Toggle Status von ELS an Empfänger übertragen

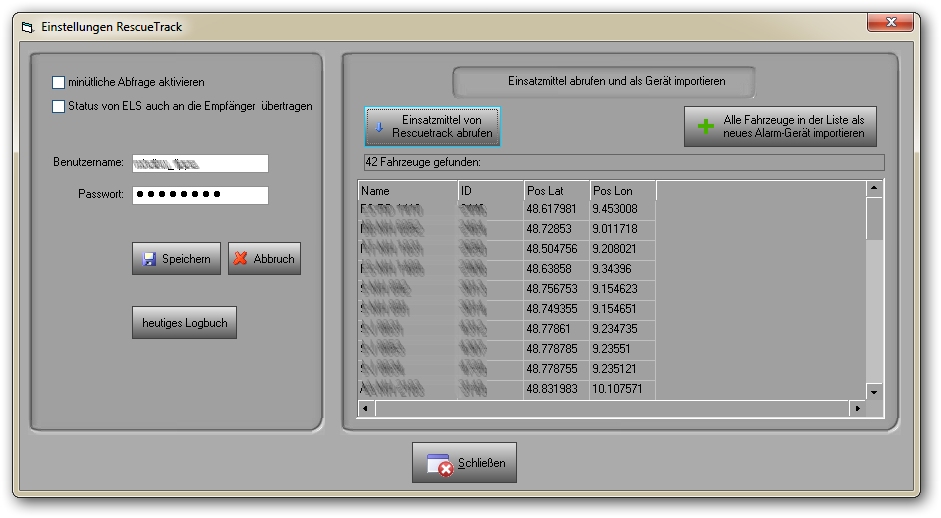click(x=58, y=106)
